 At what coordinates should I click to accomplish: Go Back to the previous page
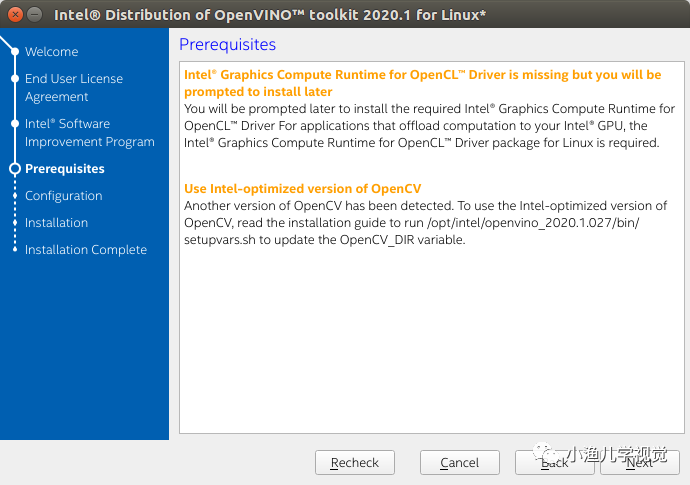[554, 462]
